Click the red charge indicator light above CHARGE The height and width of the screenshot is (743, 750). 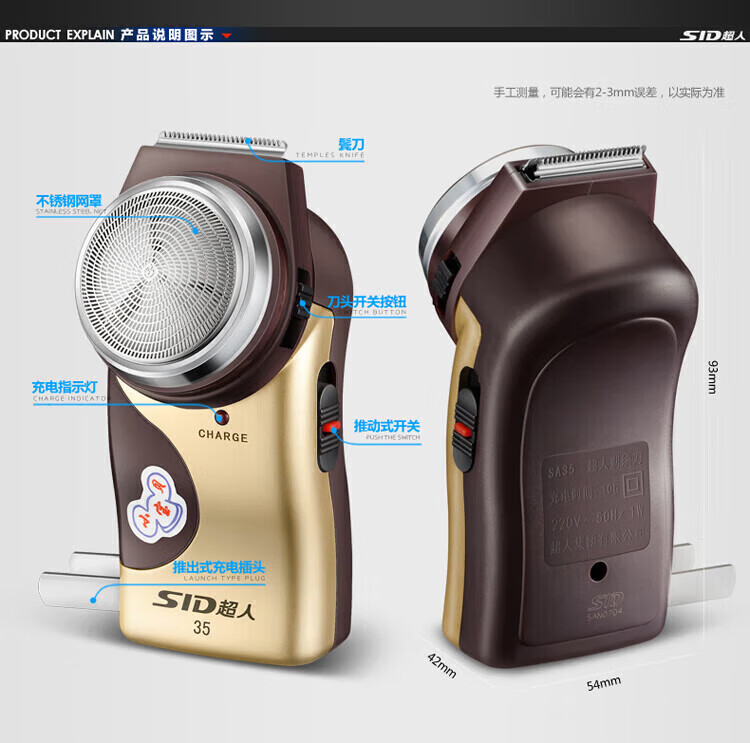[x=222, y=419]
